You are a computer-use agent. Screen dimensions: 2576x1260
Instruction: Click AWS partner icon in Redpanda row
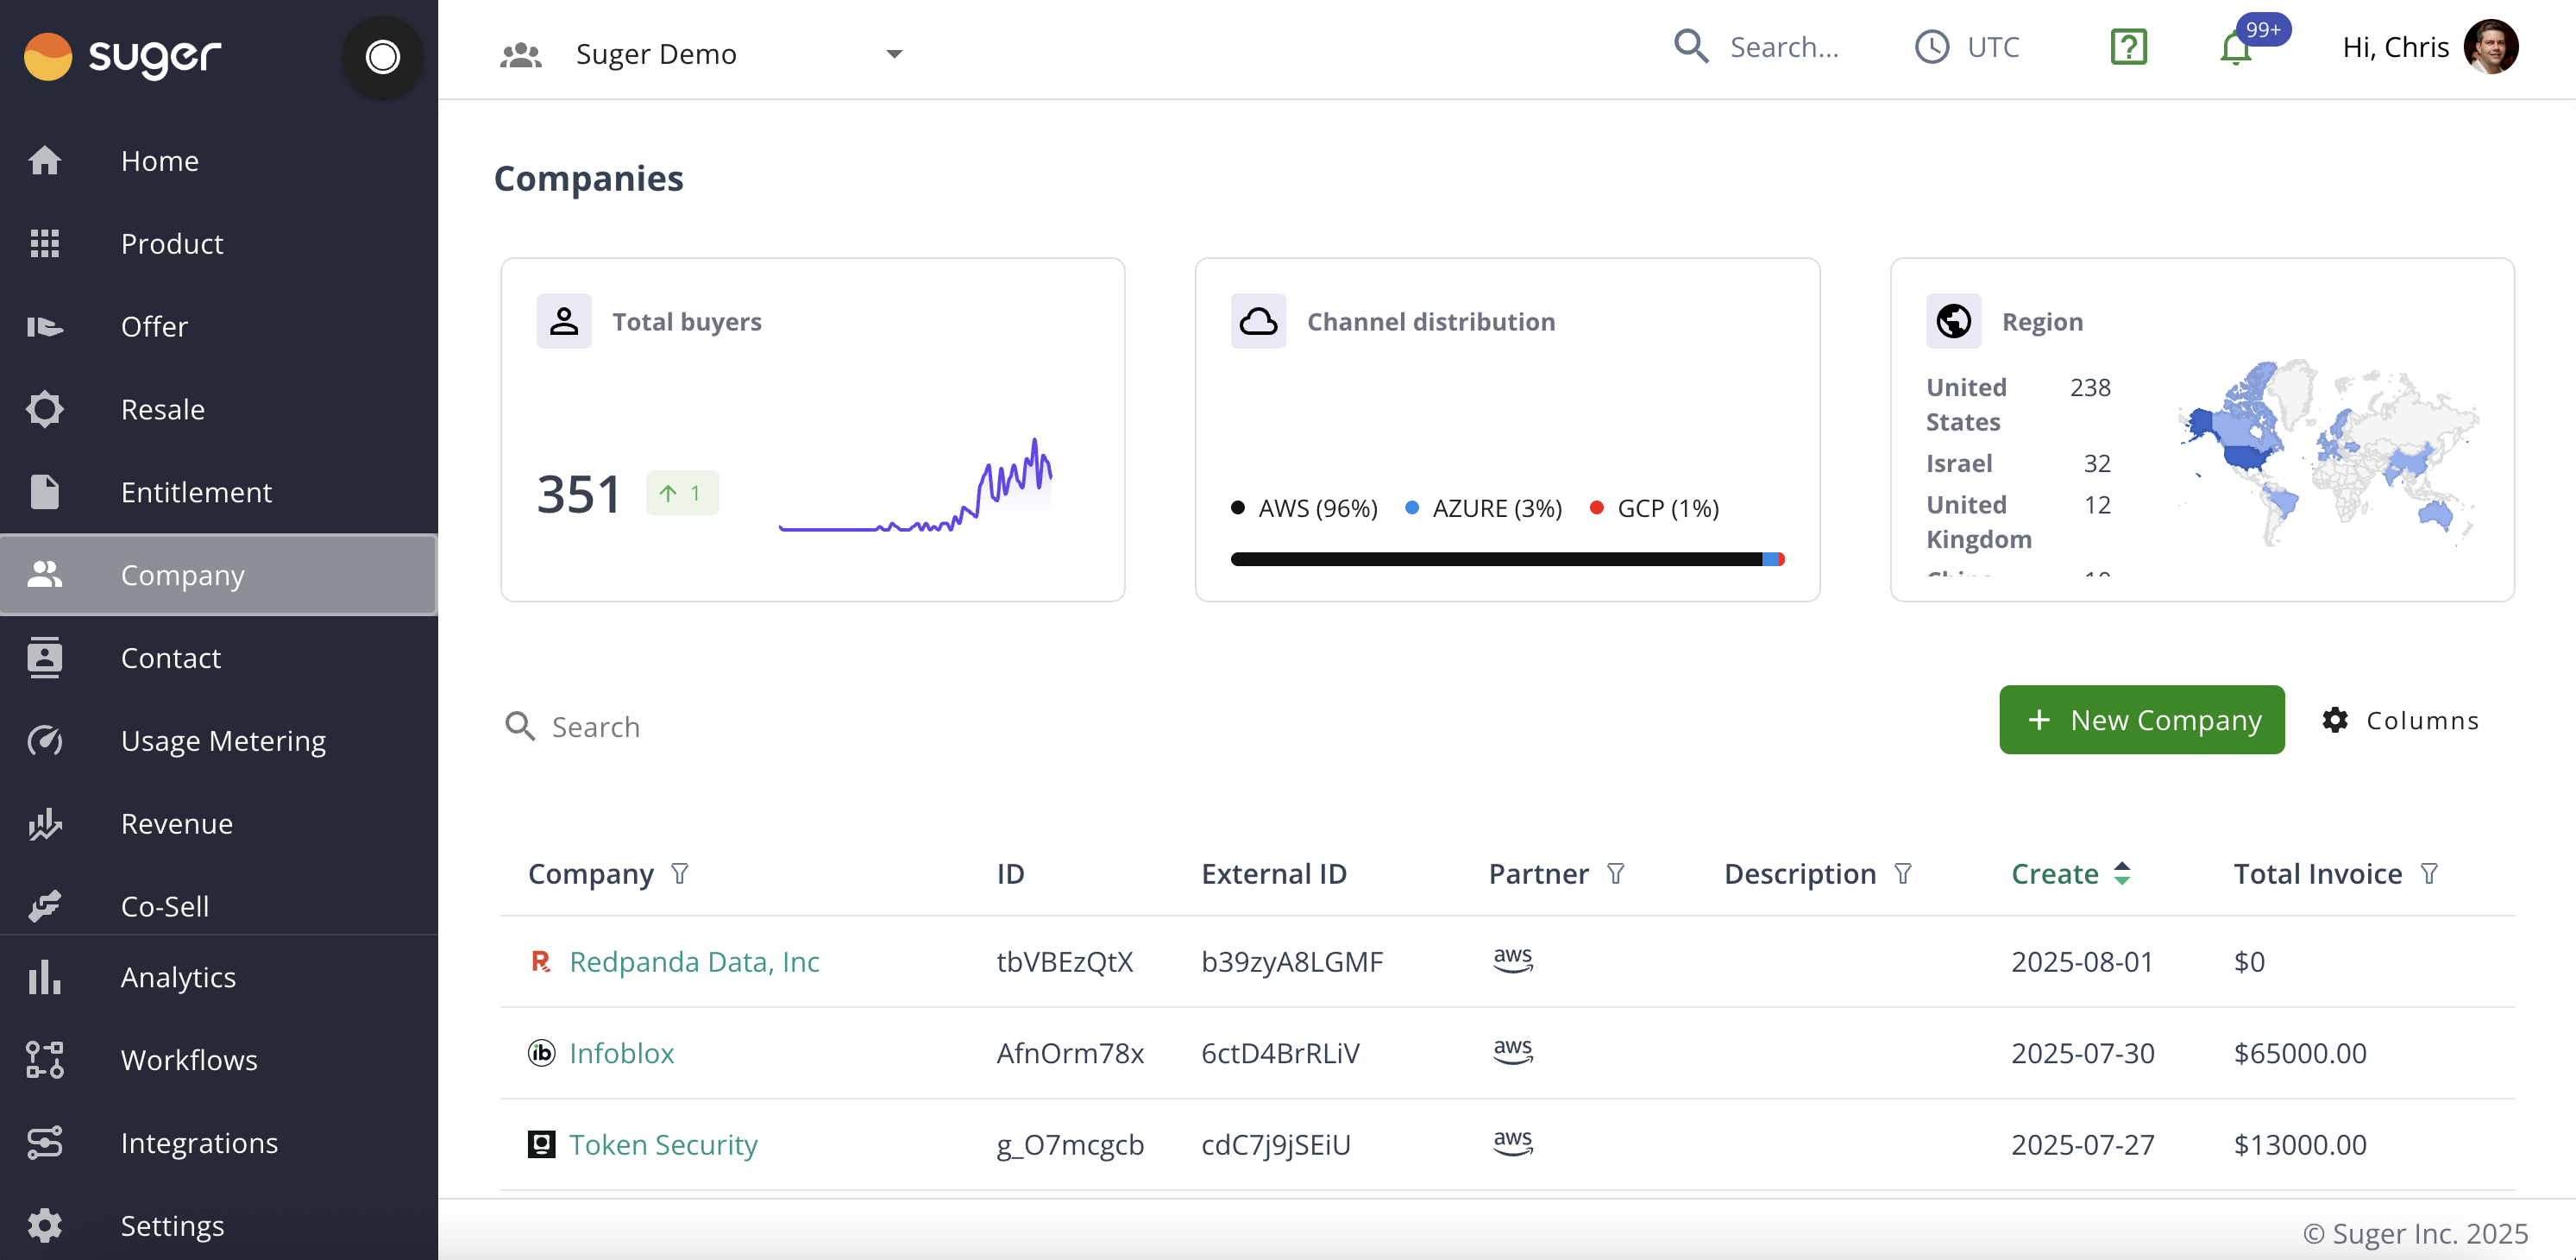point(1513,960)
